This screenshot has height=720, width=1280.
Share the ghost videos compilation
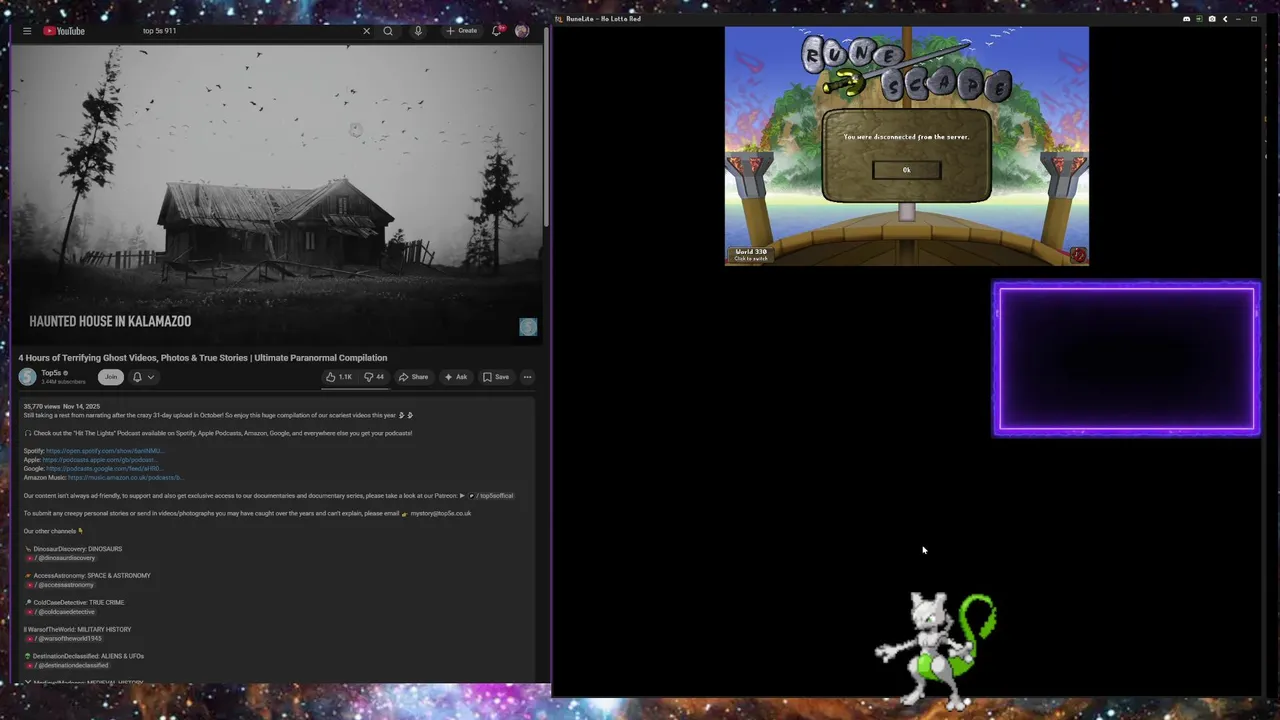[x=413, y=377]
